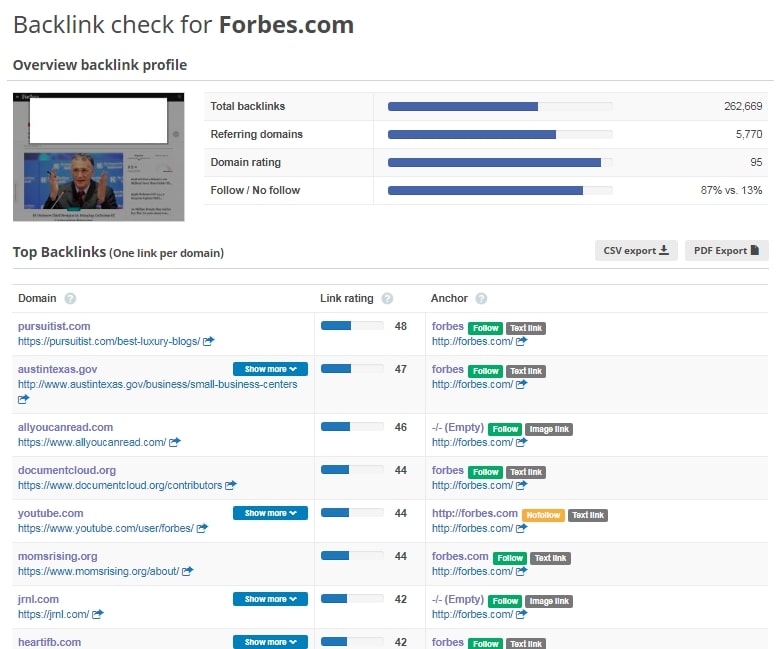
Task: Click the http://forbes.com anchor in youtube.com row
Action: coord(474,513)
